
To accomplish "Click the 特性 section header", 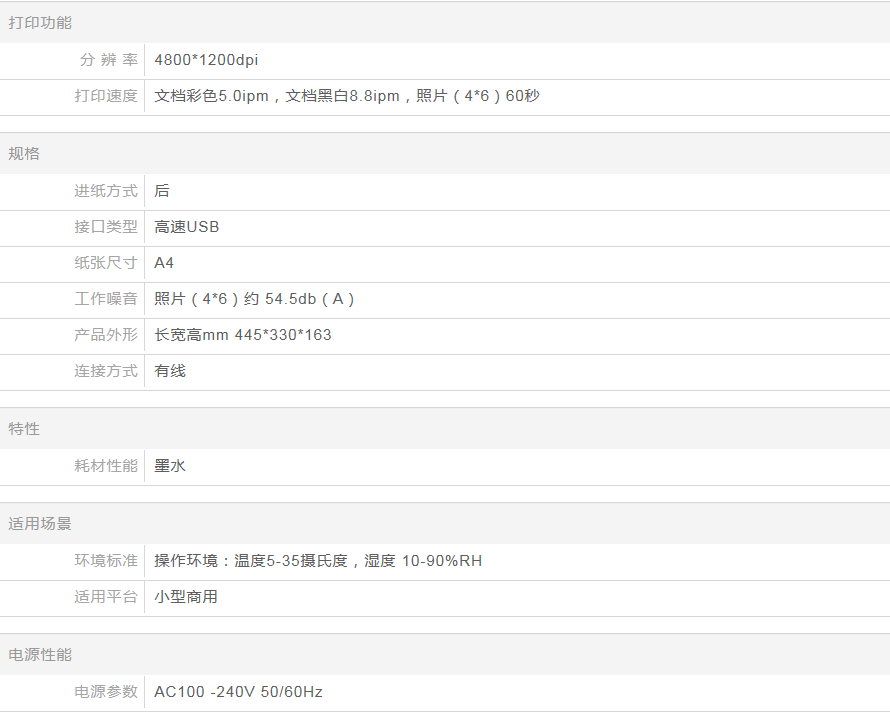I will tap(24, 429).
